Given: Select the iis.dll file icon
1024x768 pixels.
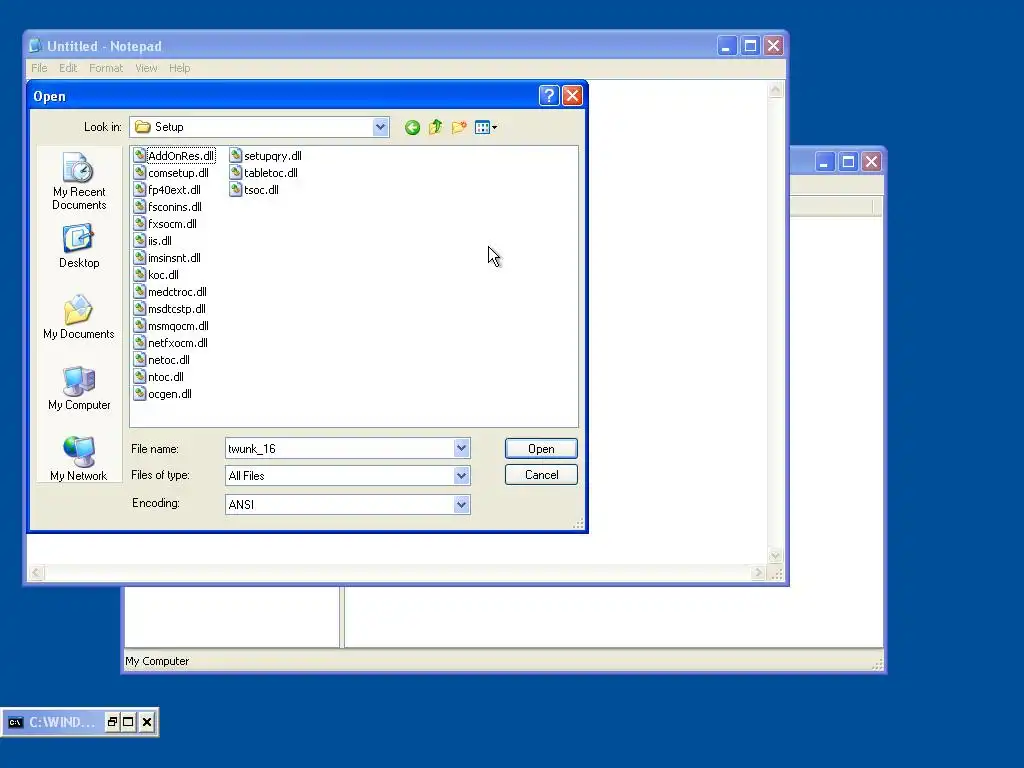Looking at the screenshot, I should pyautogui.click(x=139, y=240).
